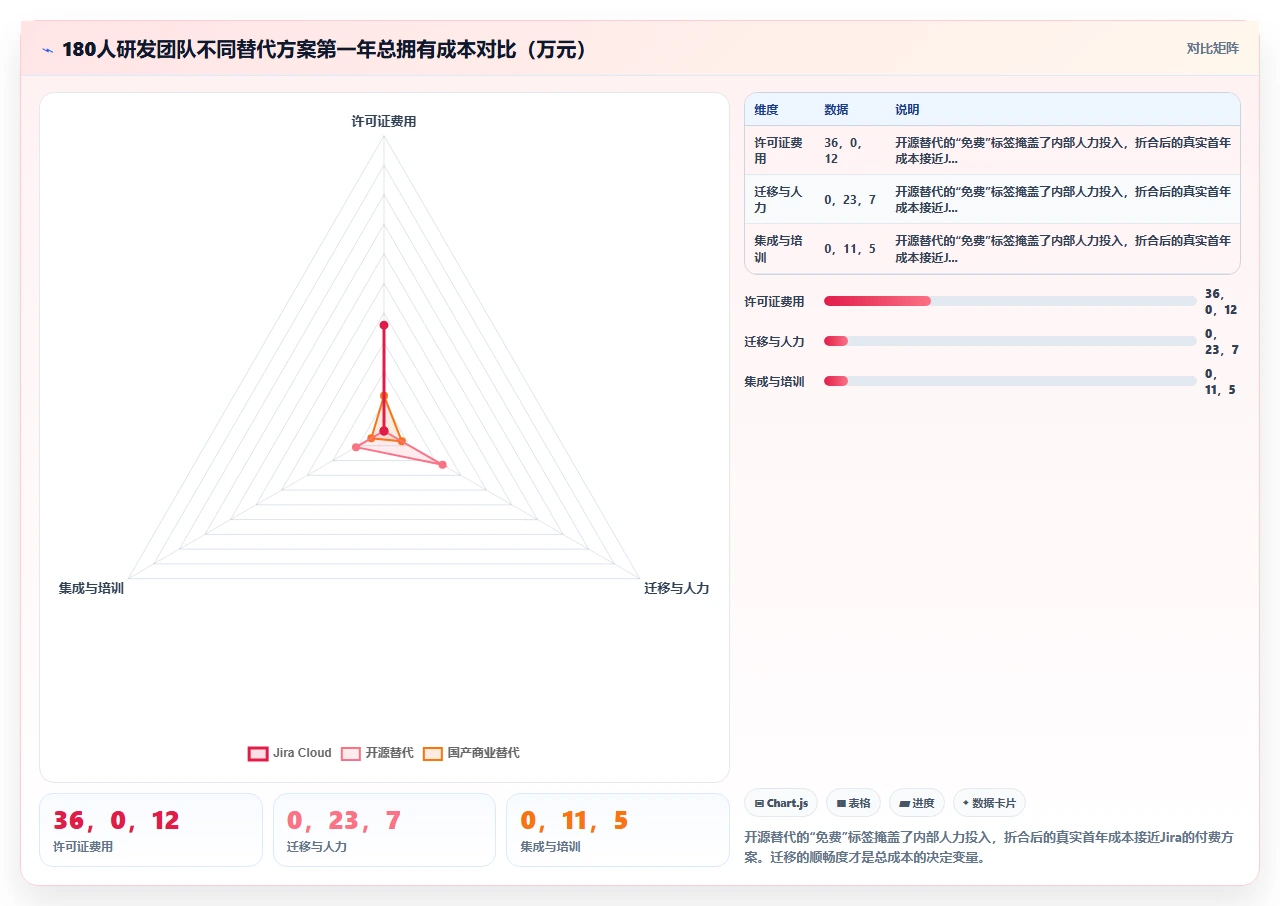Open the 集成与培训 data card 0, 11, 5
Viewport: 1280px width, 906px height.
(x=618, y=830)
